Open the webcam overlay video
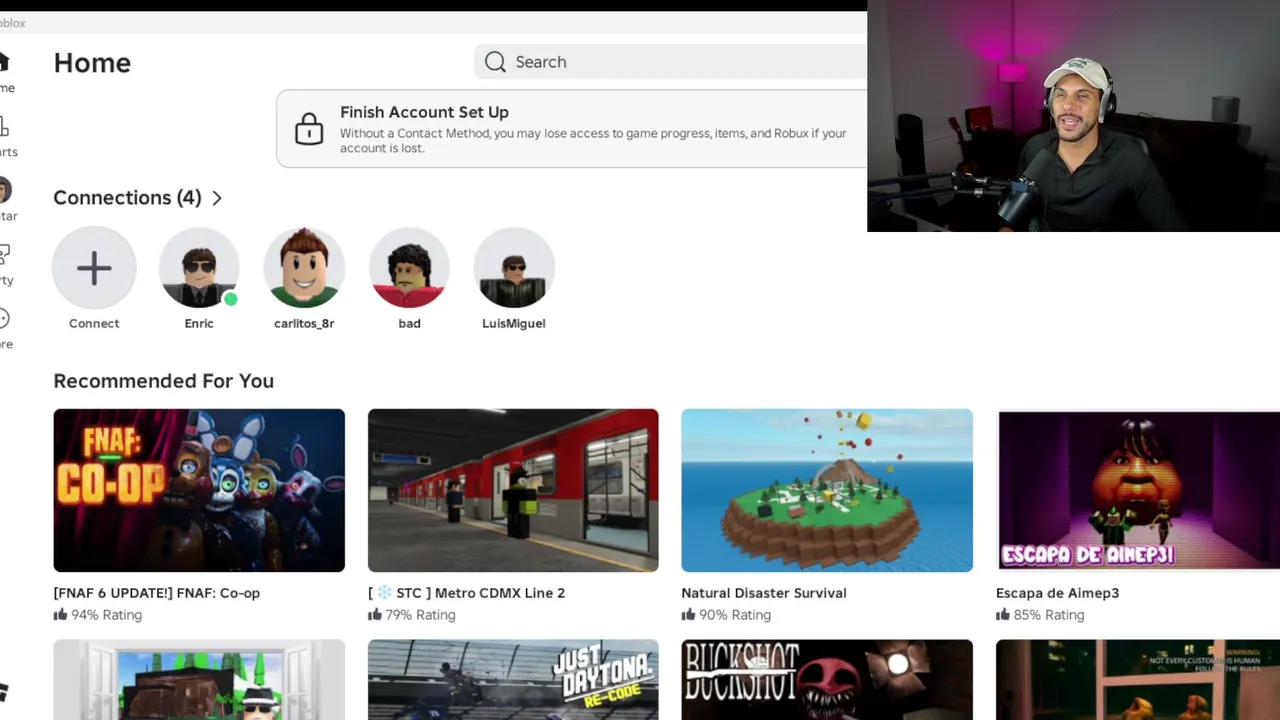 [1073, 116]
